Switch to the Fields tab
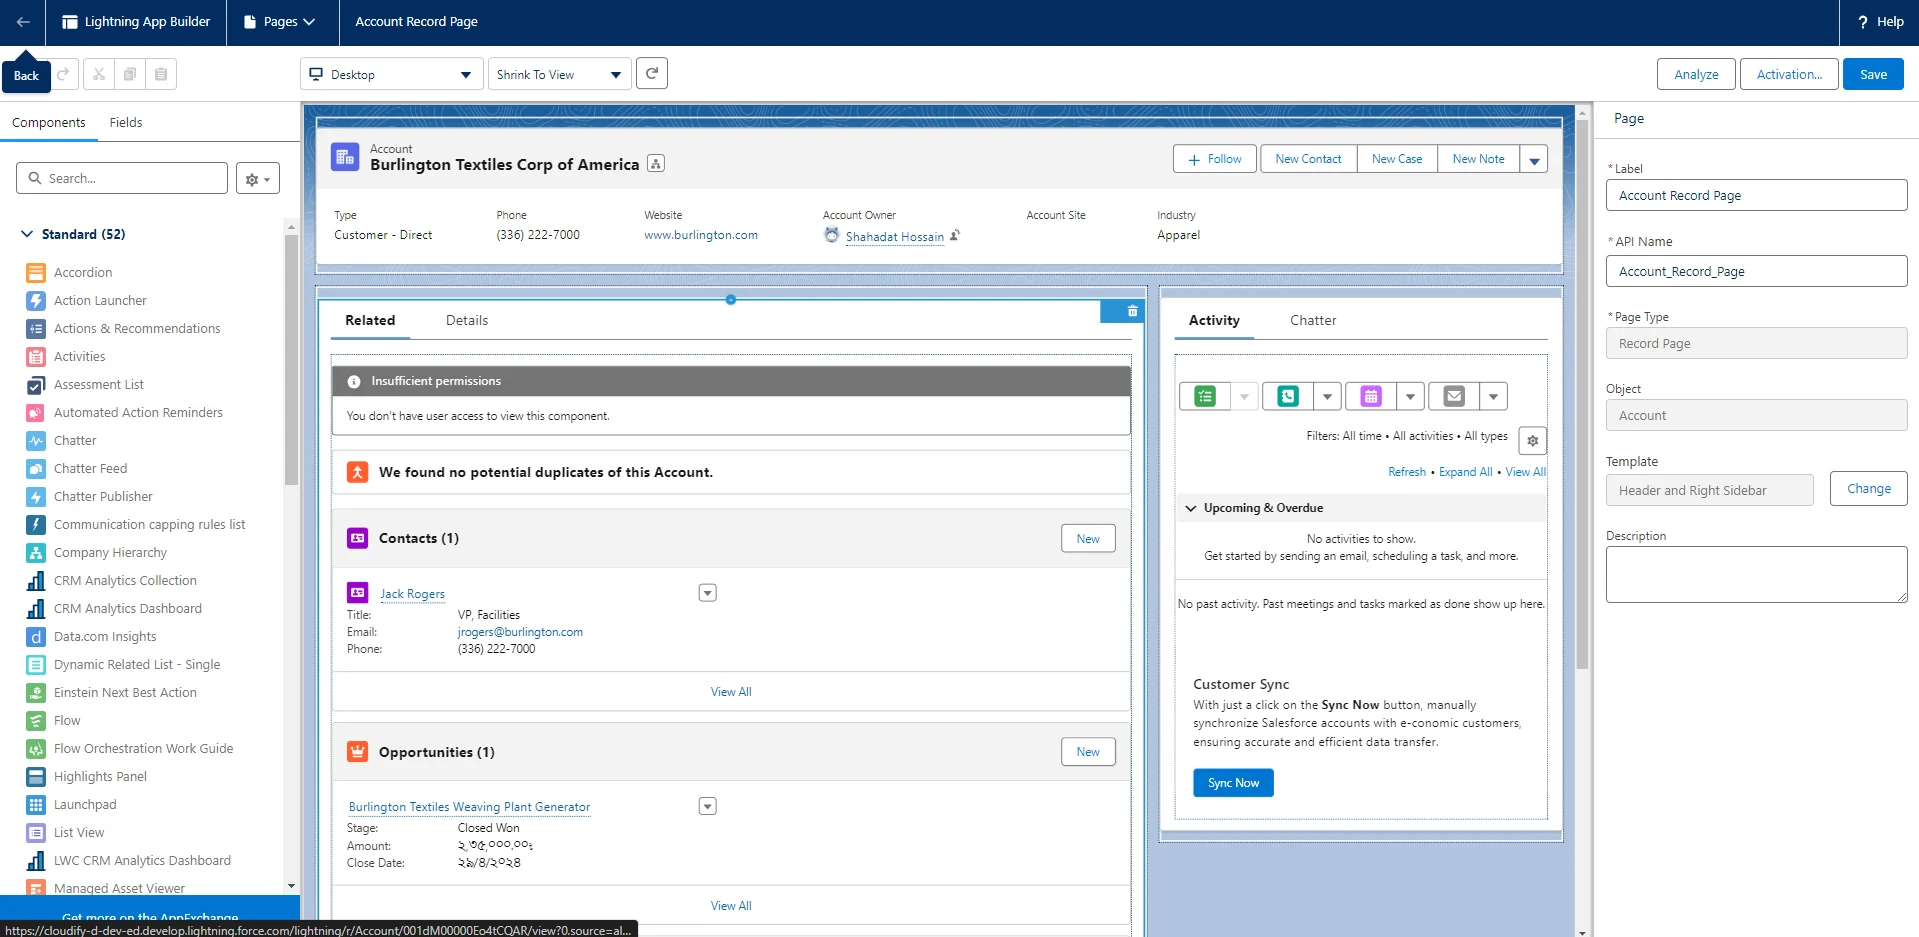 pos(126,122)
